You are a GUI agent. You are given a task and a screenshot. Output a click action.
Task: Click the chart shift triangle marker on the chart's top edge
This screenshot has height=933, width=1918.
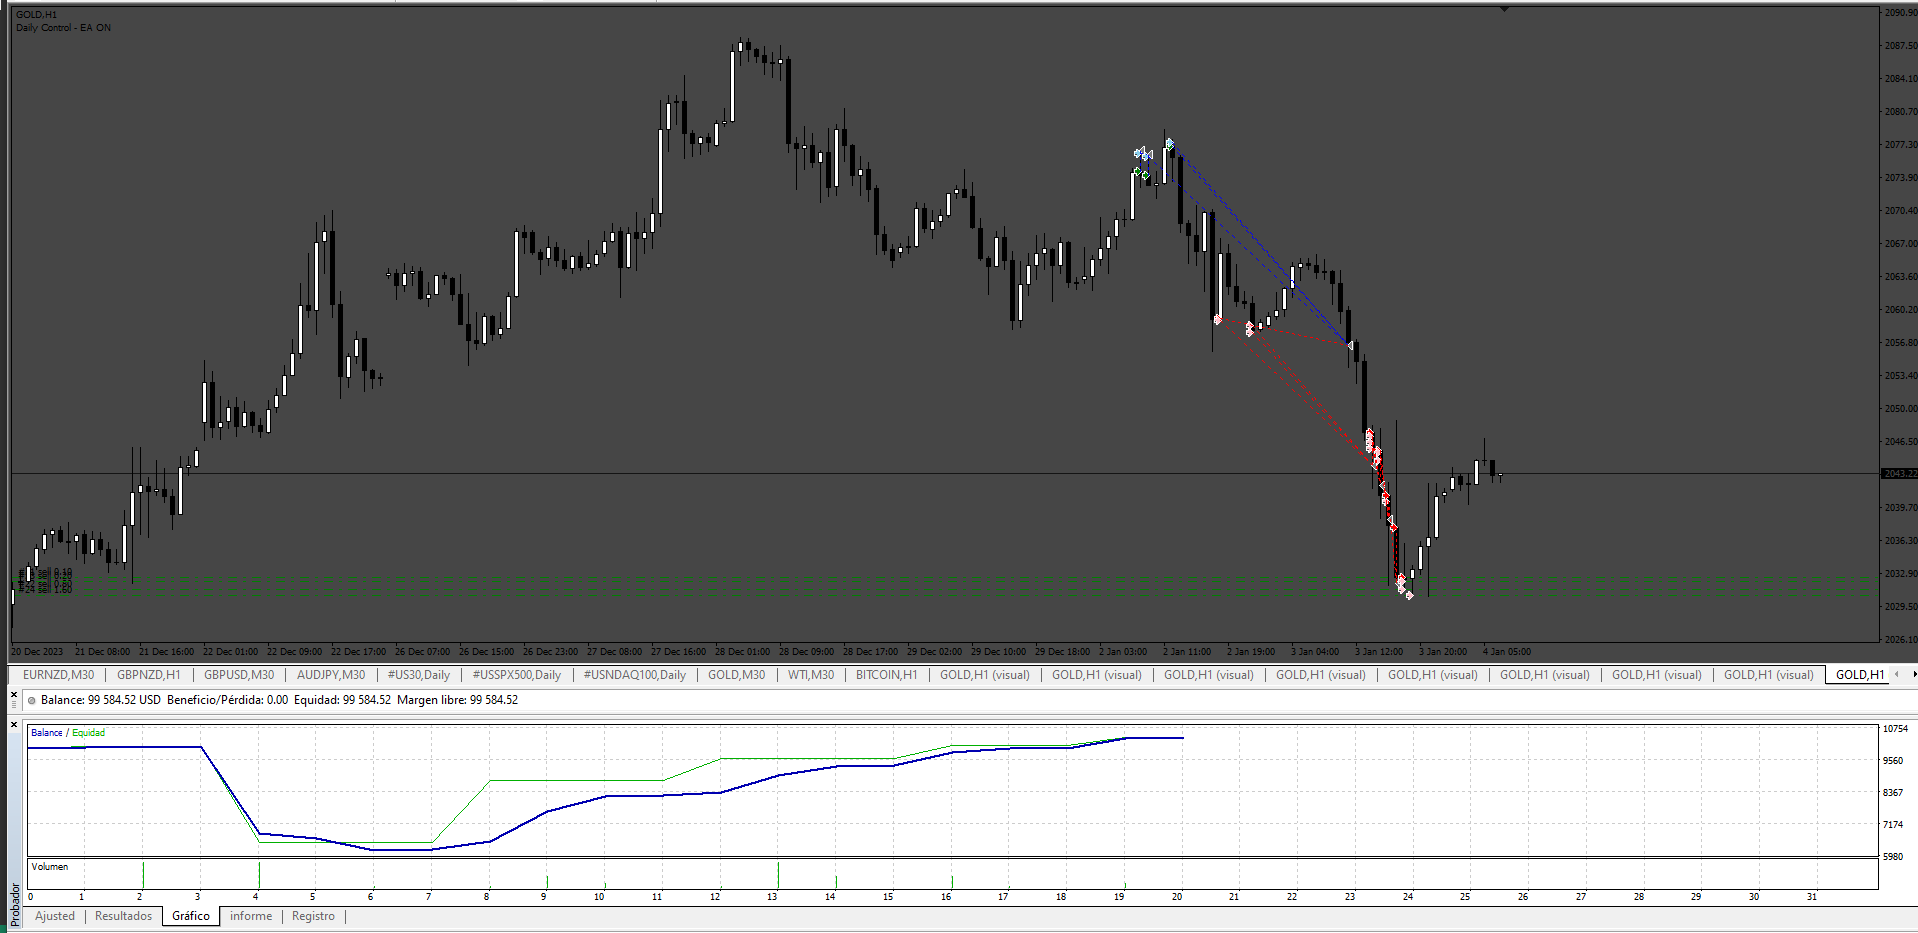(1504, 9)
